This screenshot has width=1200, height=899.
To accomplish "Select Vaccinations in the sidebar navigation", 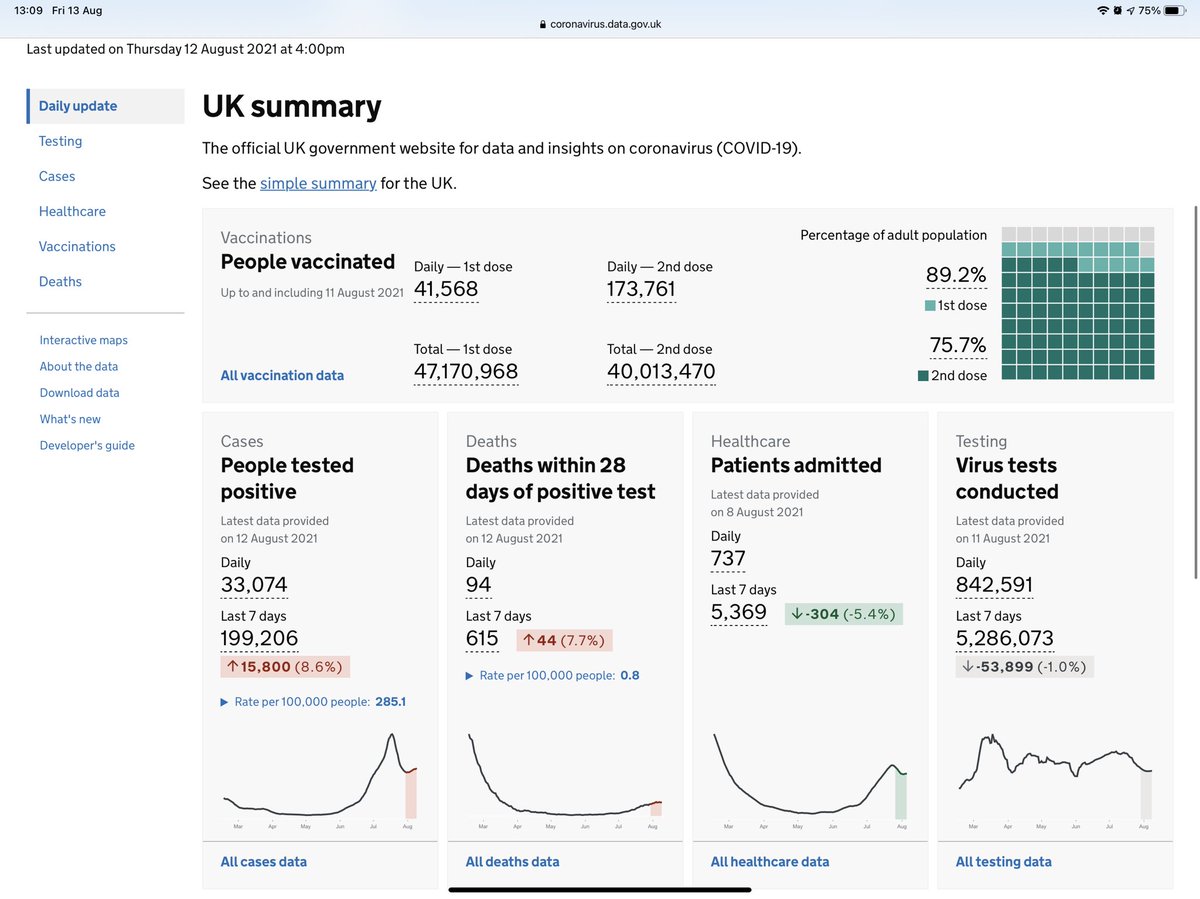I will (x=77, y=246).
